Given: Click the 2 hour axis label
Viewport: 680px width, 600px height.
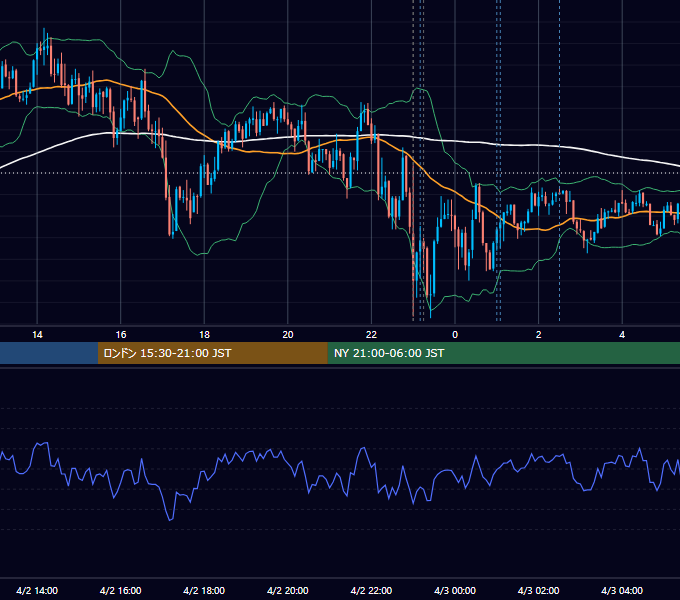Looking at the screenshot, I should point(538,335).
